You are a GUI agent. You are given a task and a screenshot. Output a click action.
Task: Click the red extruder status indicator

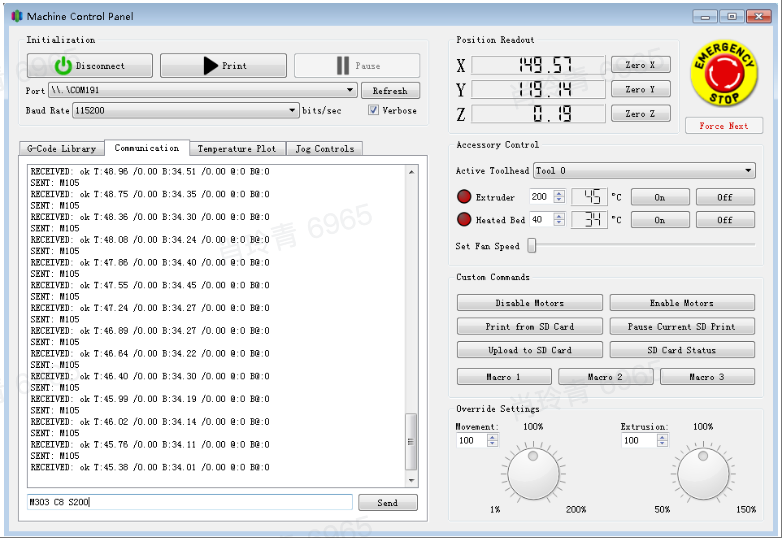click(464, 197)
